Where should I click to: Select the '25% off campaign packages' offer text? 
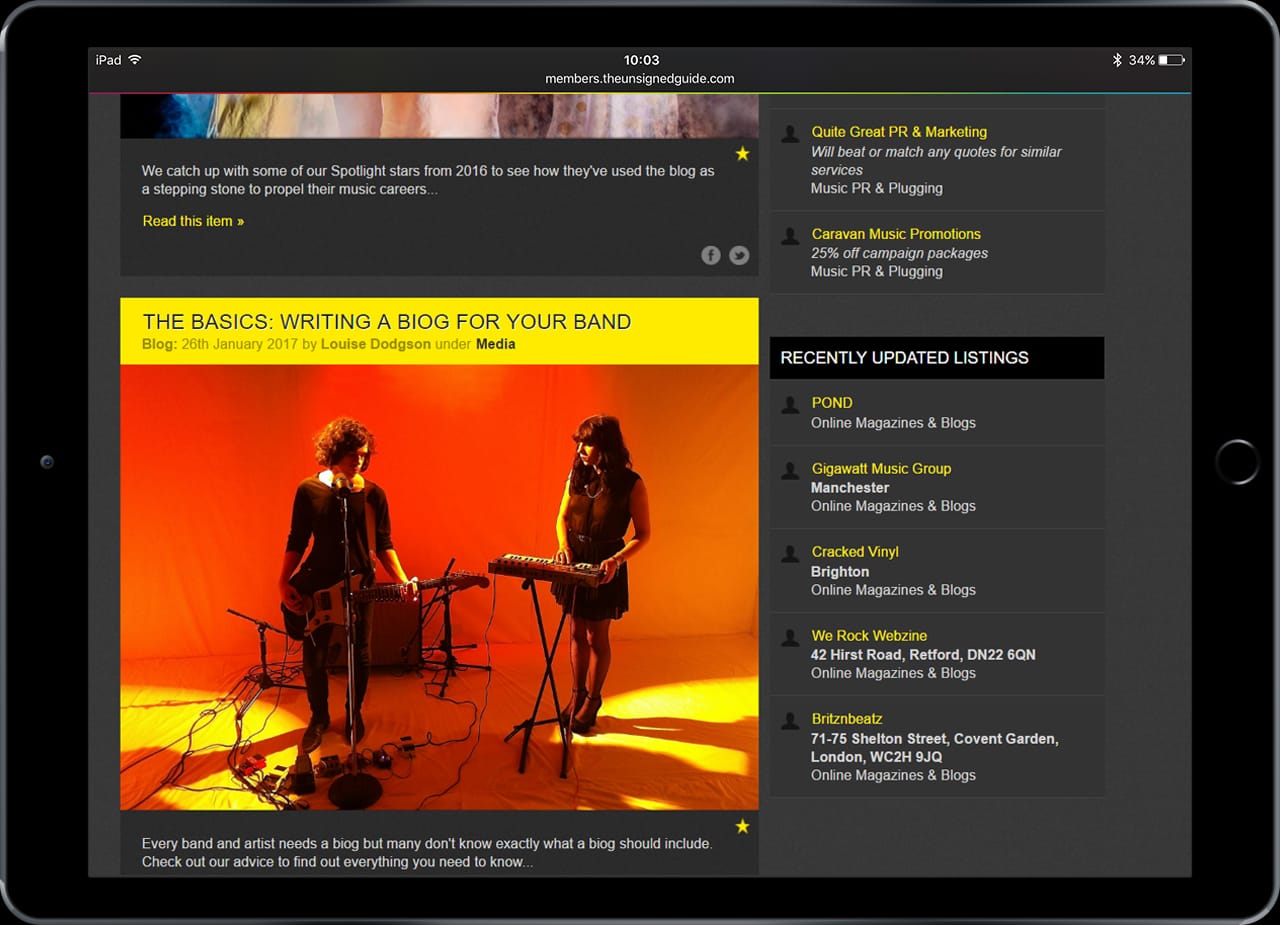(899, 253)
